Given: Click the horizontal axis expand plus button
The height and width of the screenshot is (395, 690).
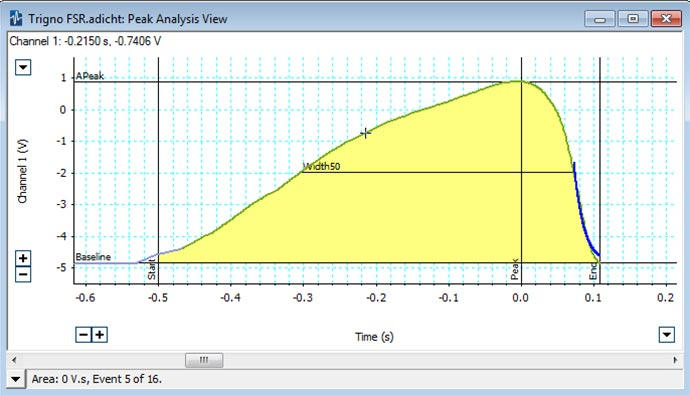Looking at the screenshot, I should click(100, 335).
